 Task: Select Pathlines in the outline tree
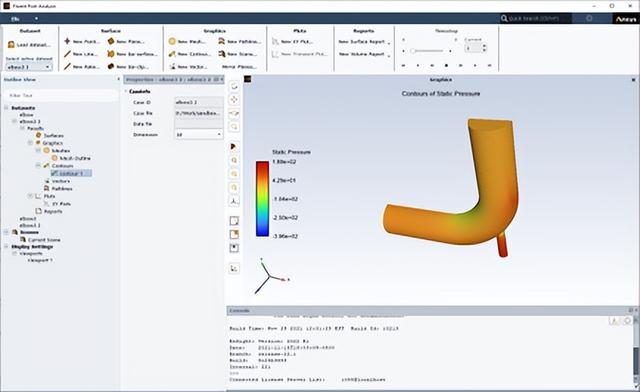[58, 189]
